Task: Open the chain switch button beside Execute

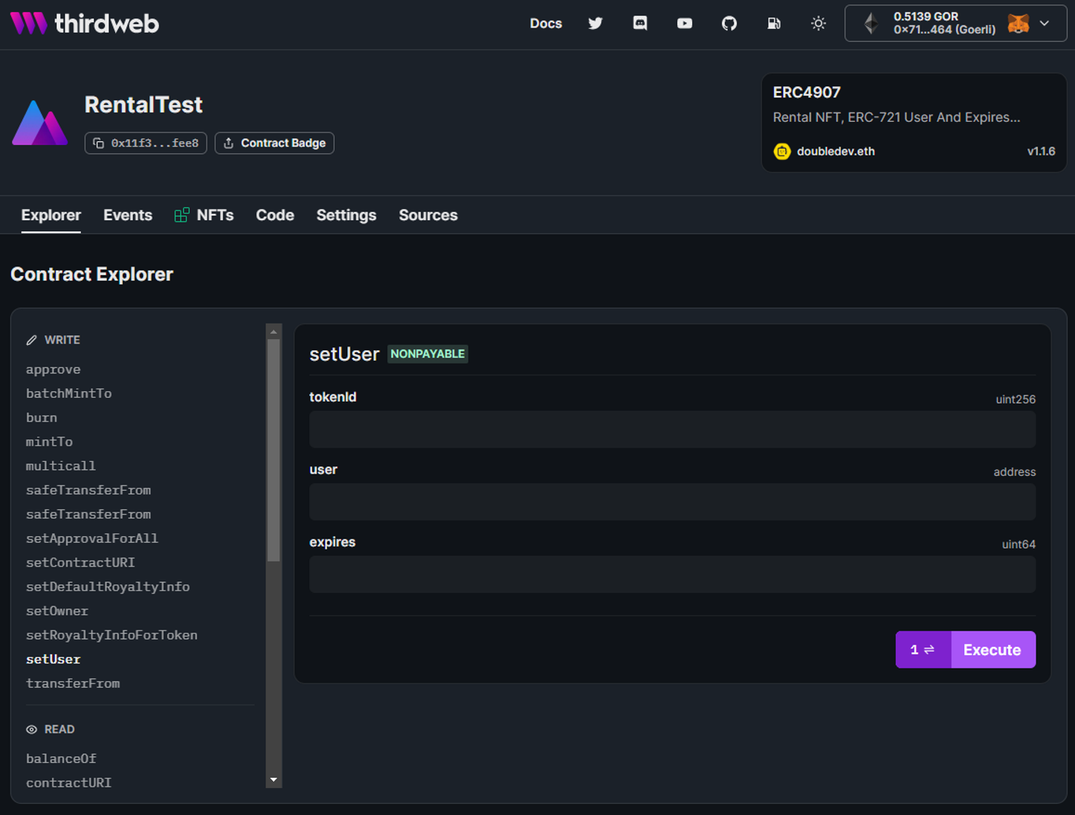Action: [x=922, y=650]
